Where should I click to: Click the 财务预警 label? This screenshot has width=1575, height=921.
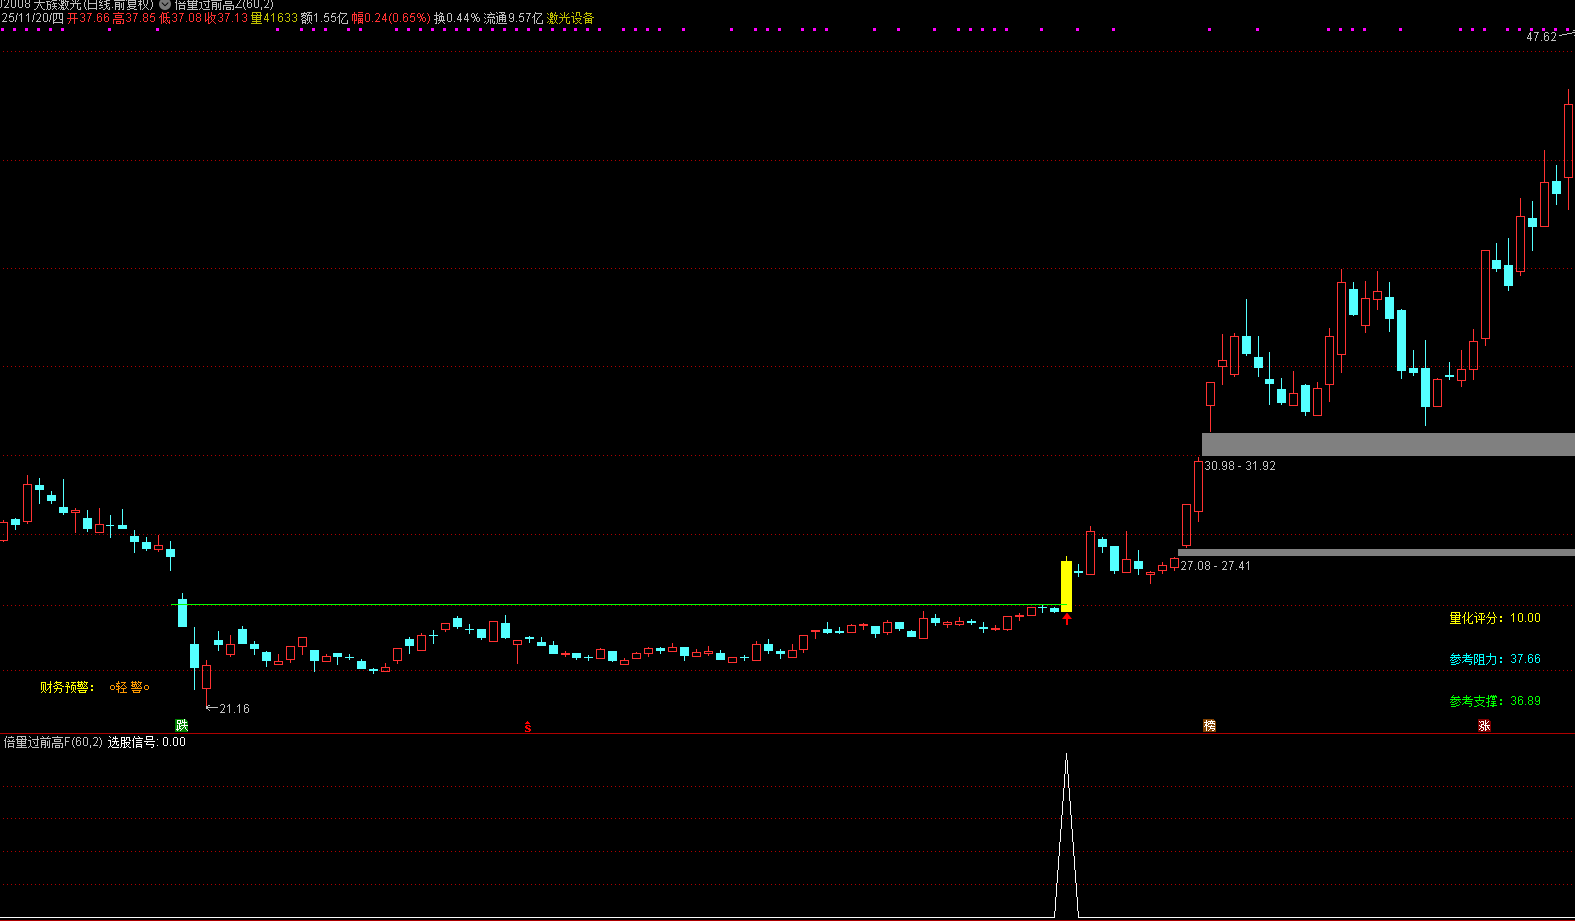click(66, 687)
